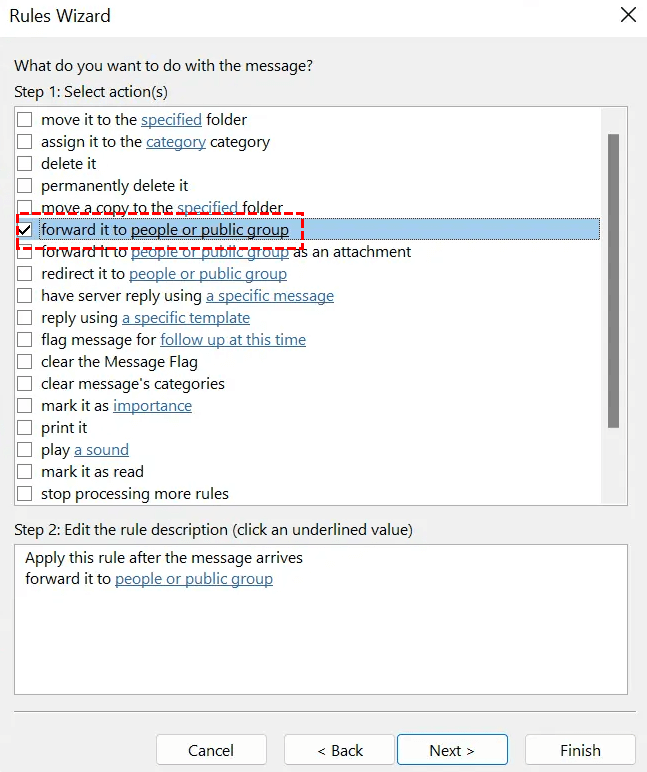Click the actions list vertical scrollbar
This screenshot has height=772, width=647.
(613, 280)
